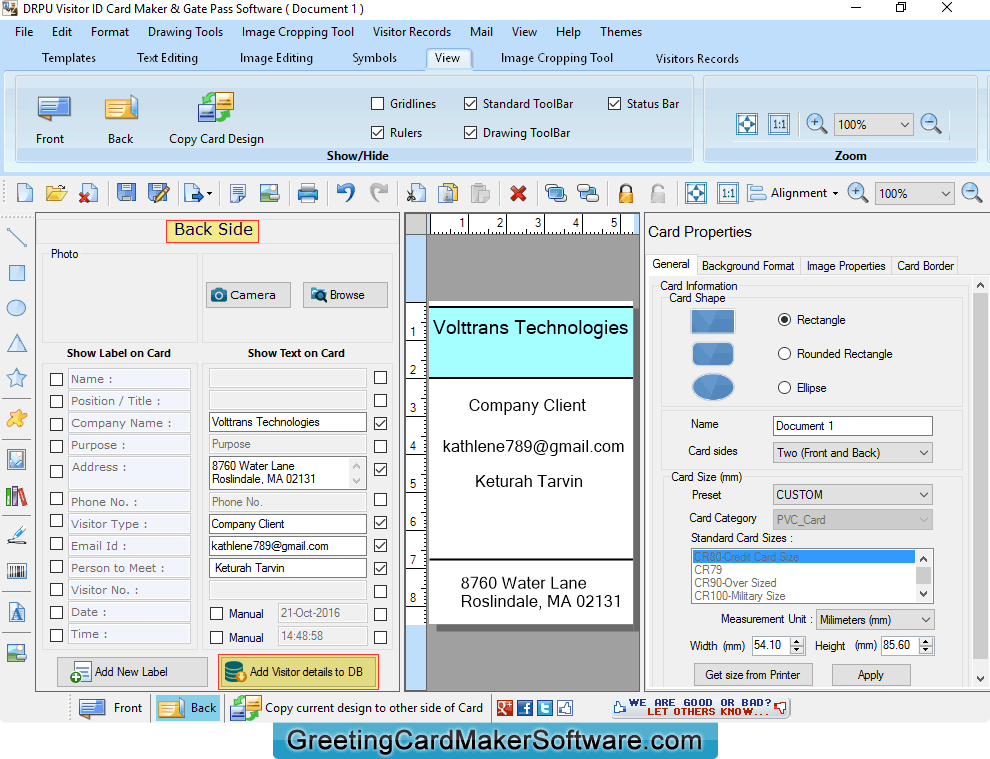Click the Apply button
990x759 pixels.
(x=871, y=675)
